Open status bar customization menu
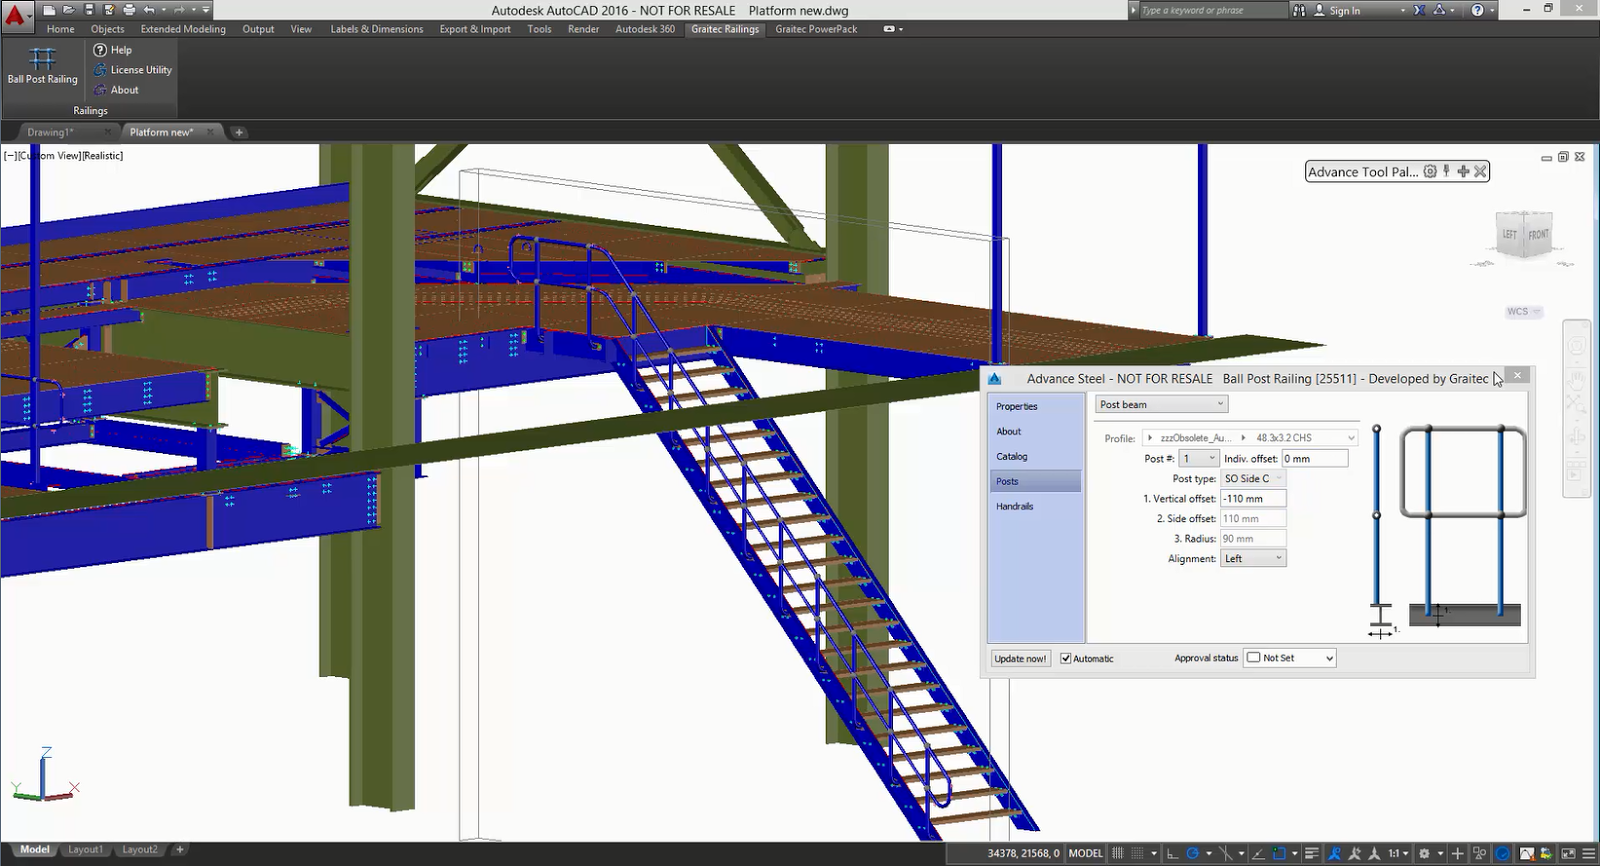The image size is (1600, 866). coord(1589,853)
